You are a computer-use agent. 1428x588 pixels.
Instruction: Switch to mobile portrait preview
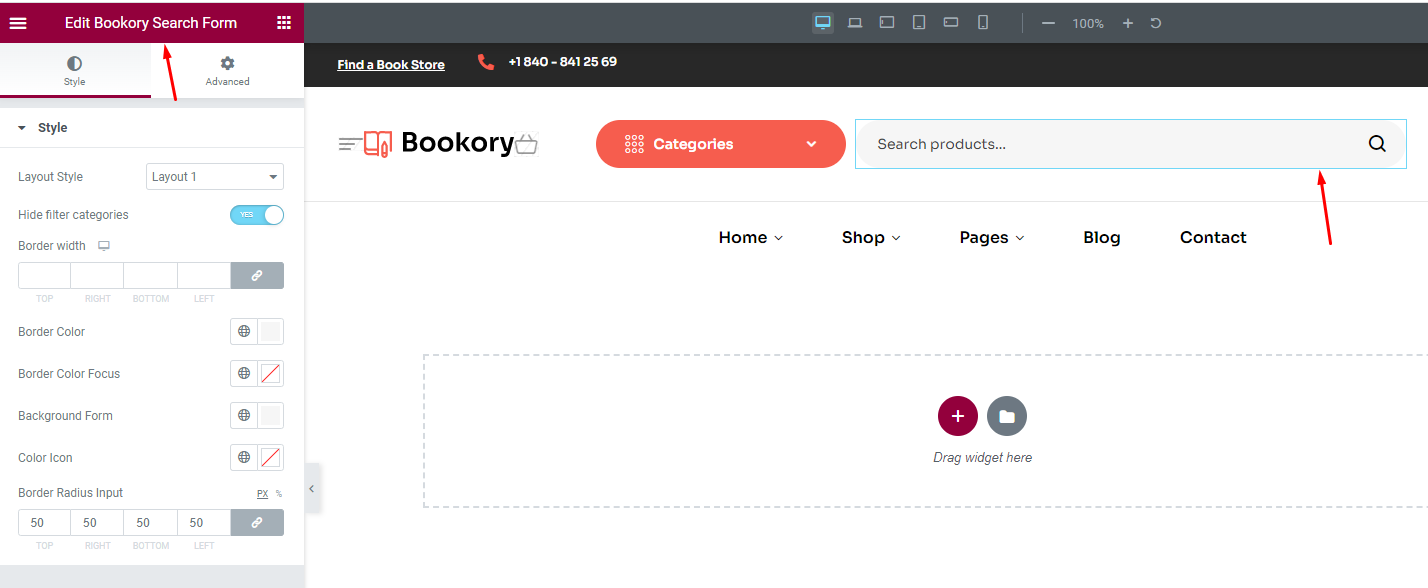pos(982,22)
